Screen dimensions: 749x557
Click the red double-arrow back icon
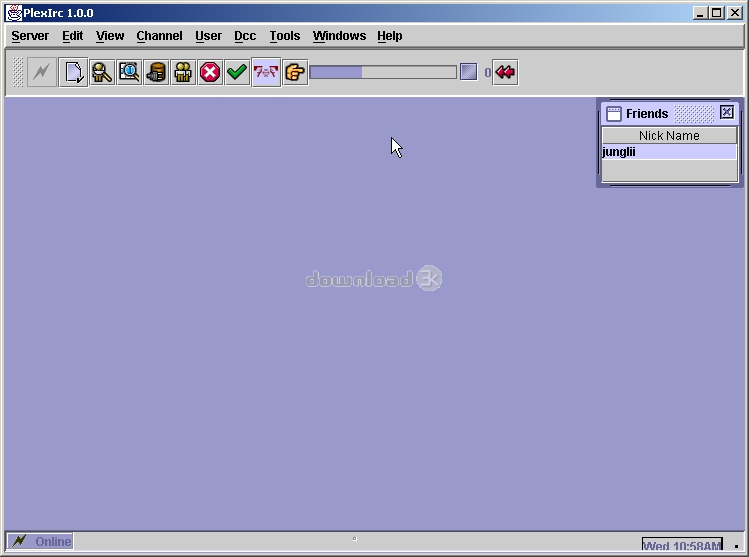click(x=505, y=72)
